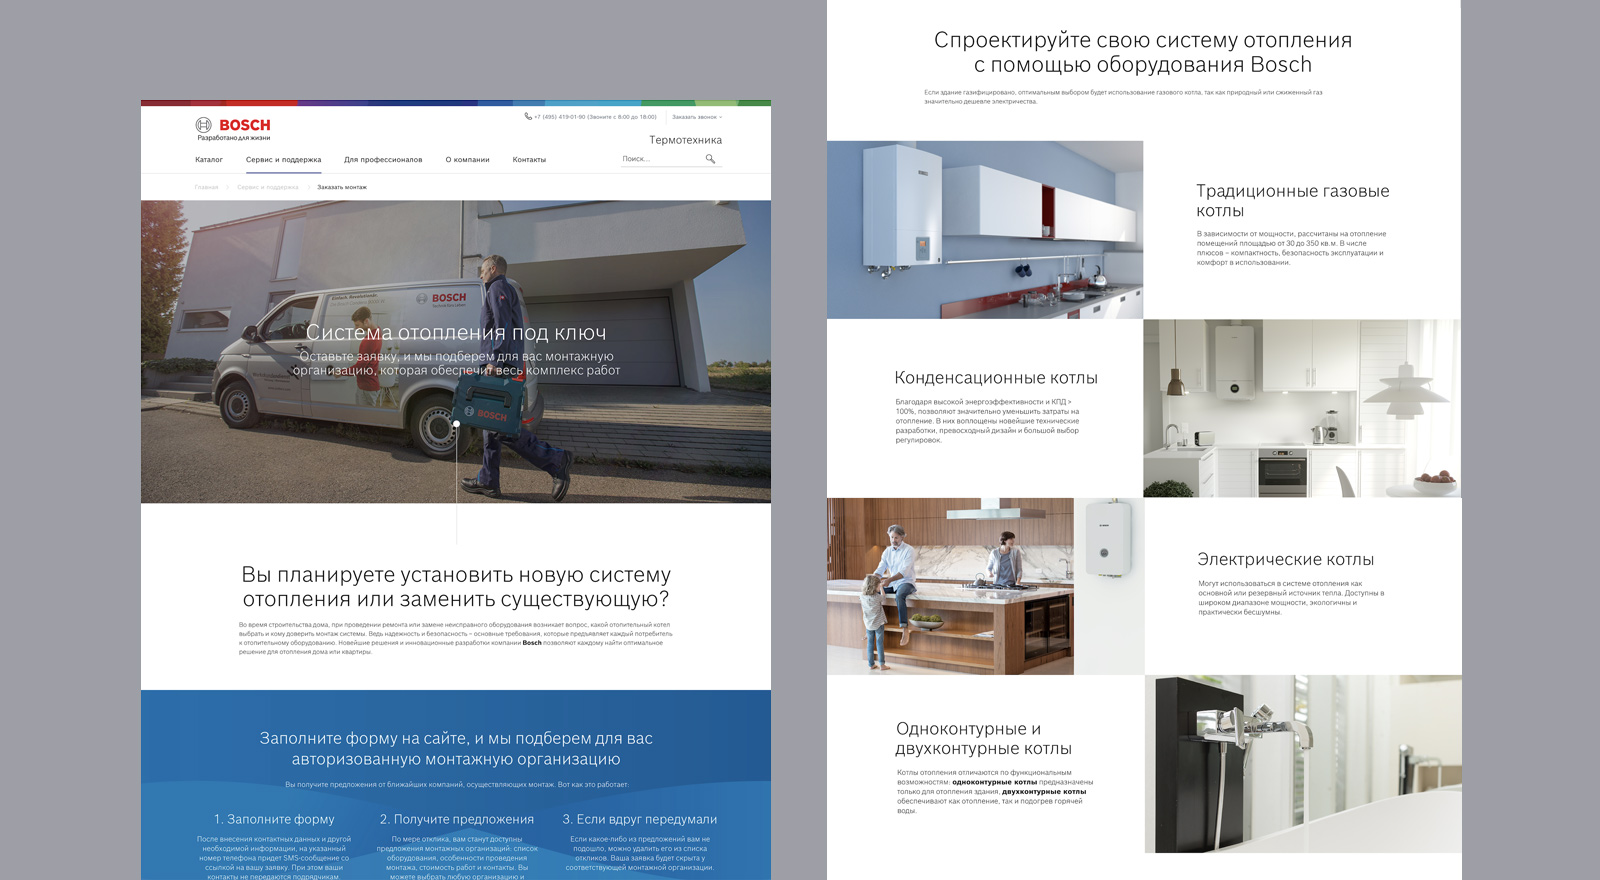Open the Конденсационные котлы title
Viewport: 1600px width, 880px height.
[996, 378]
